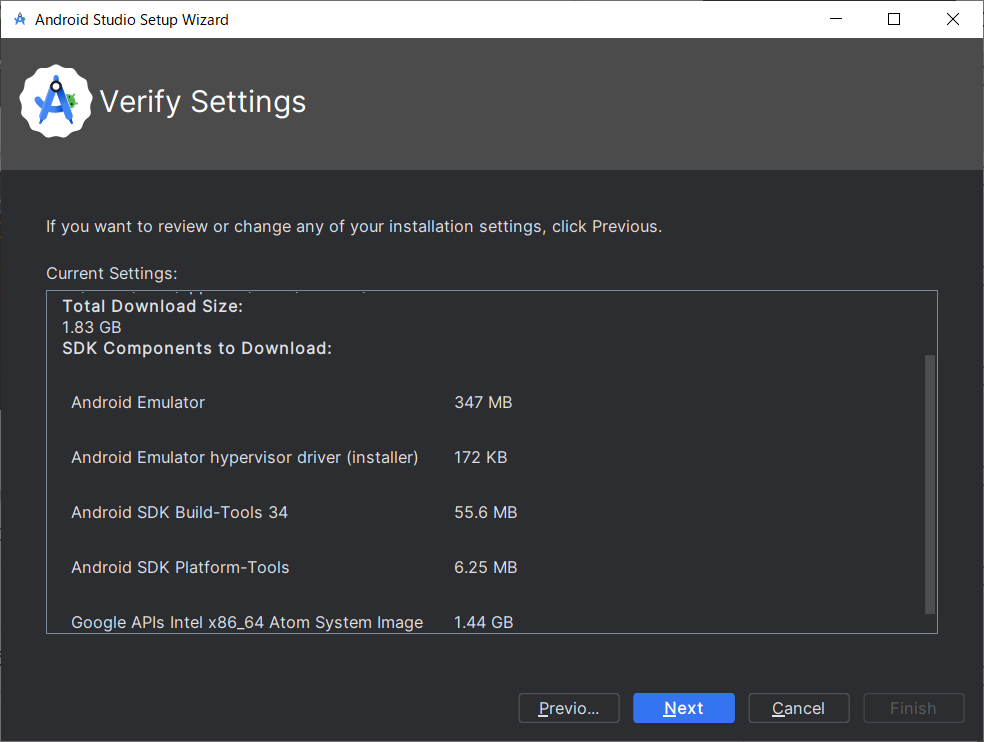Click the SDK Components to Download heading
984x742 pixels.
point(197,348)
